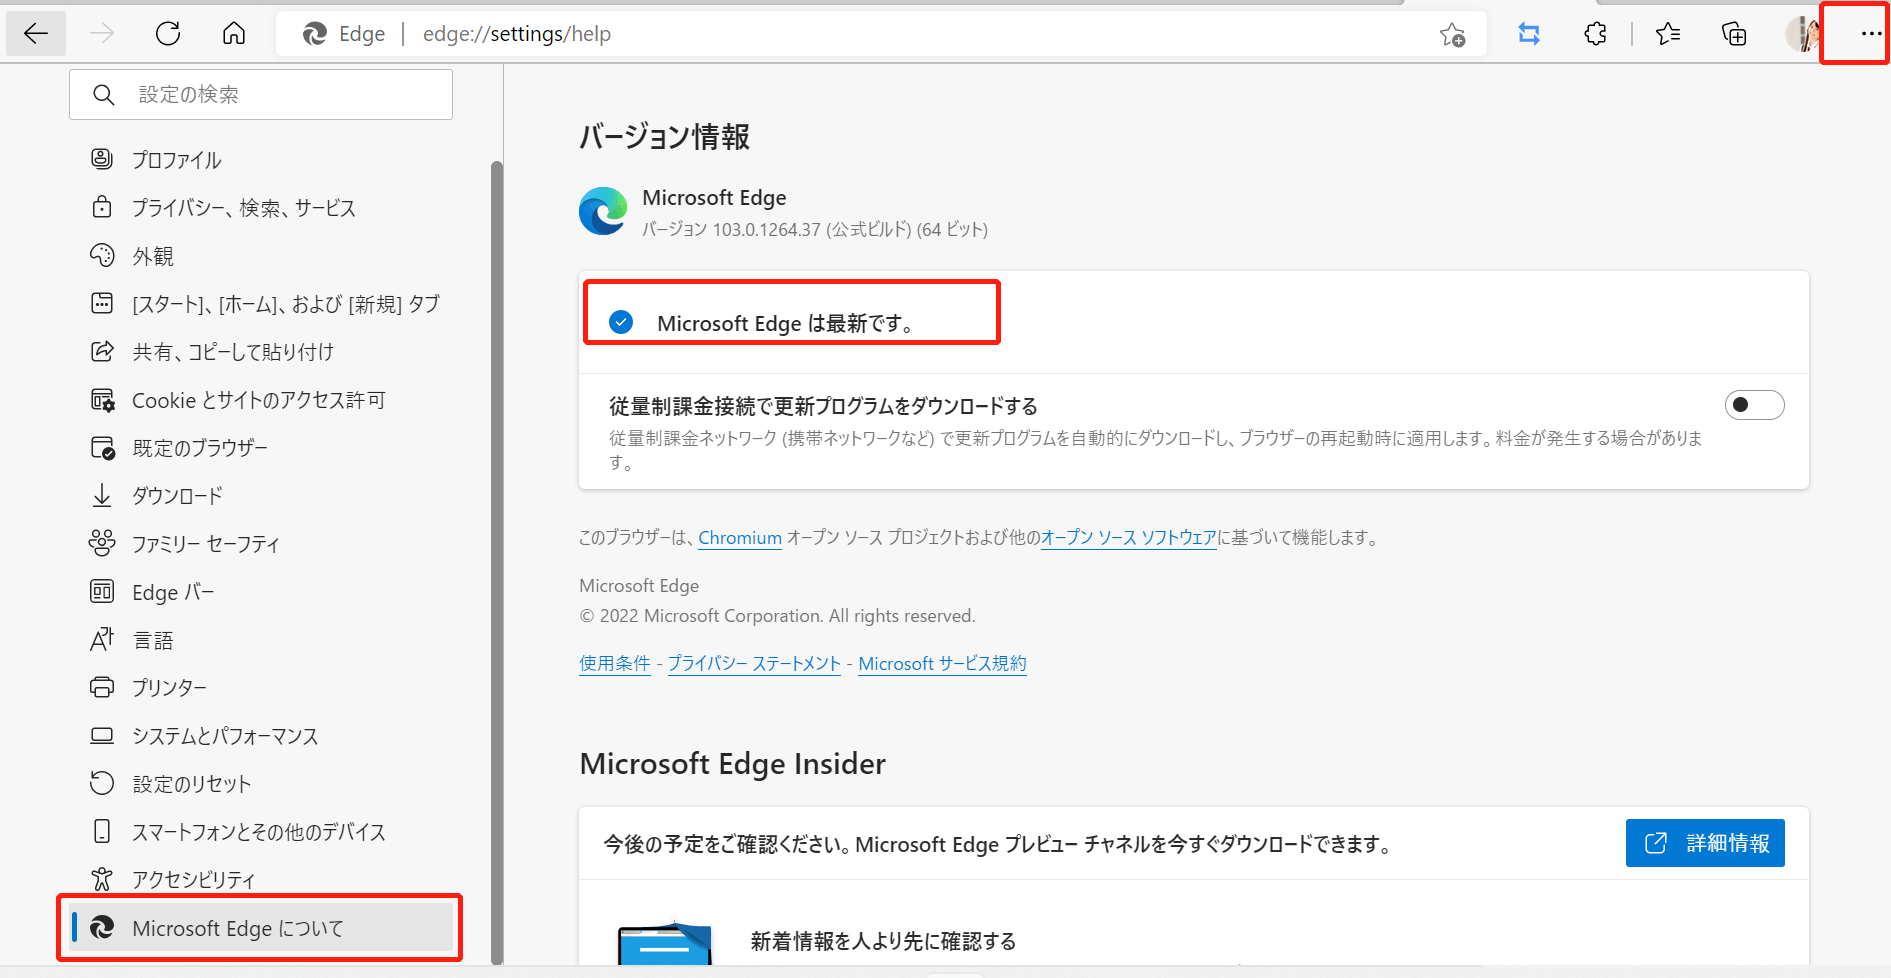Click the grayed forward arrow button
This screenshot has height=978, width=1891.
102,34
